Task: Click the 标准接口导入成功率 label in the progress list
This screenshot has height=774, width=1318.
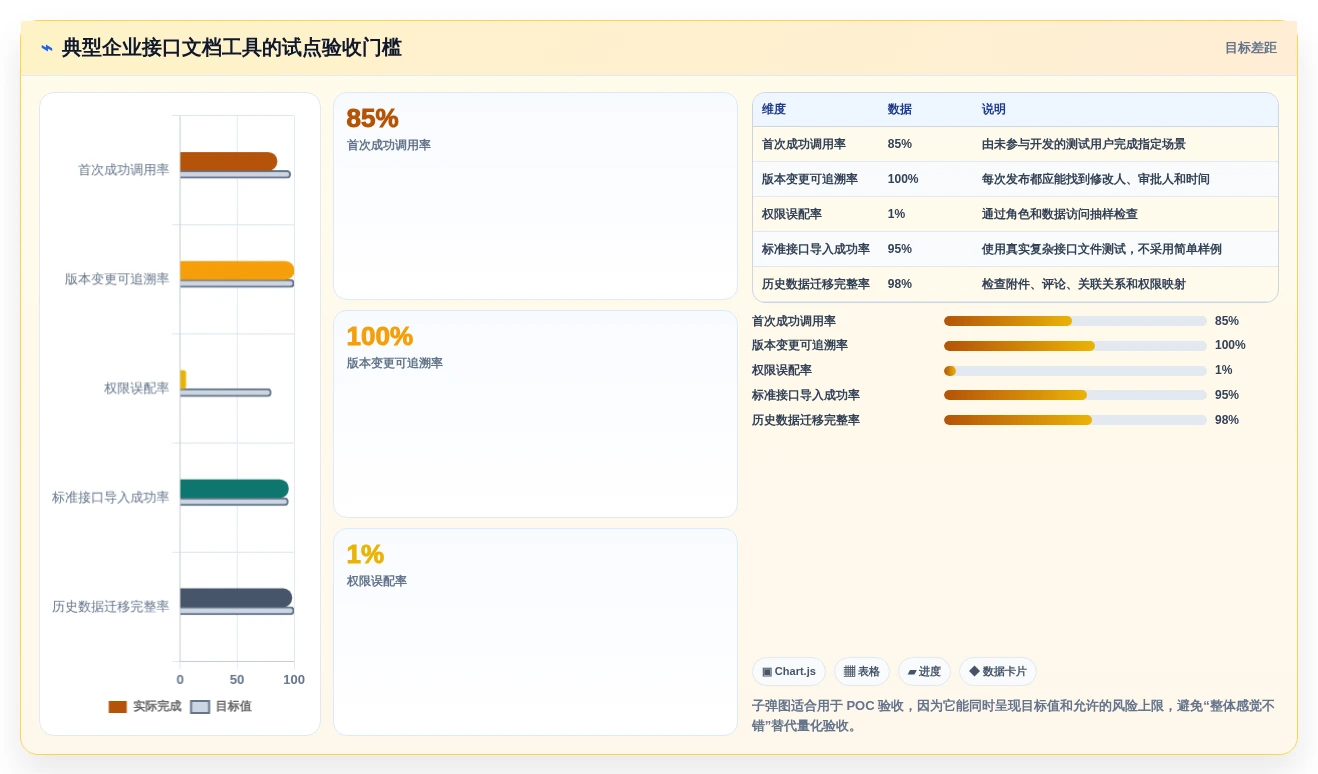Action: click(x=806, y=395)
